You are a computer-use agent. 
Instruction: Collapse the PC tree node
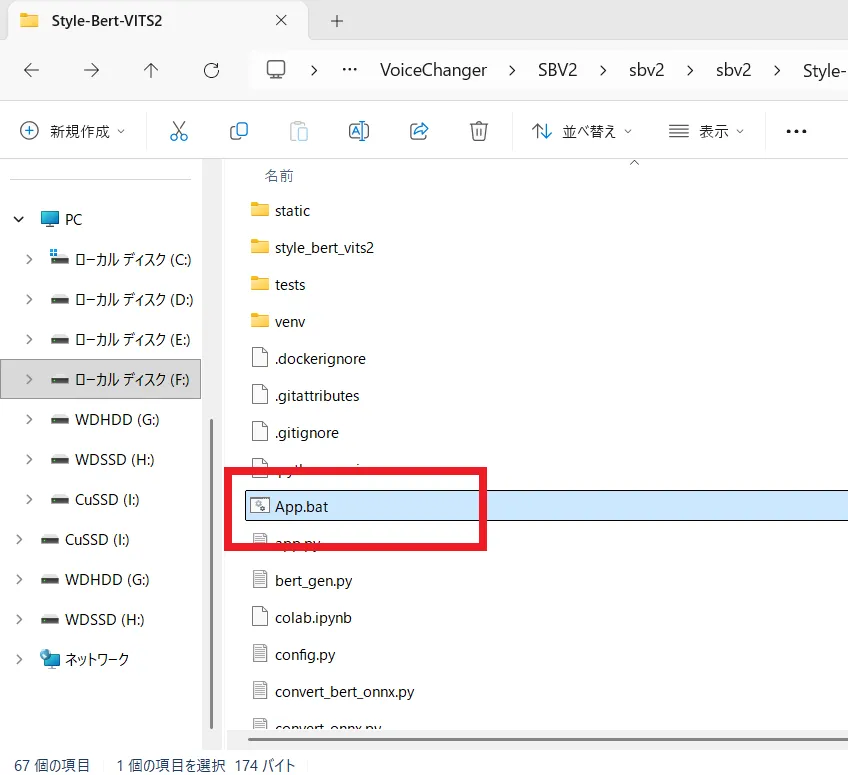19,219
